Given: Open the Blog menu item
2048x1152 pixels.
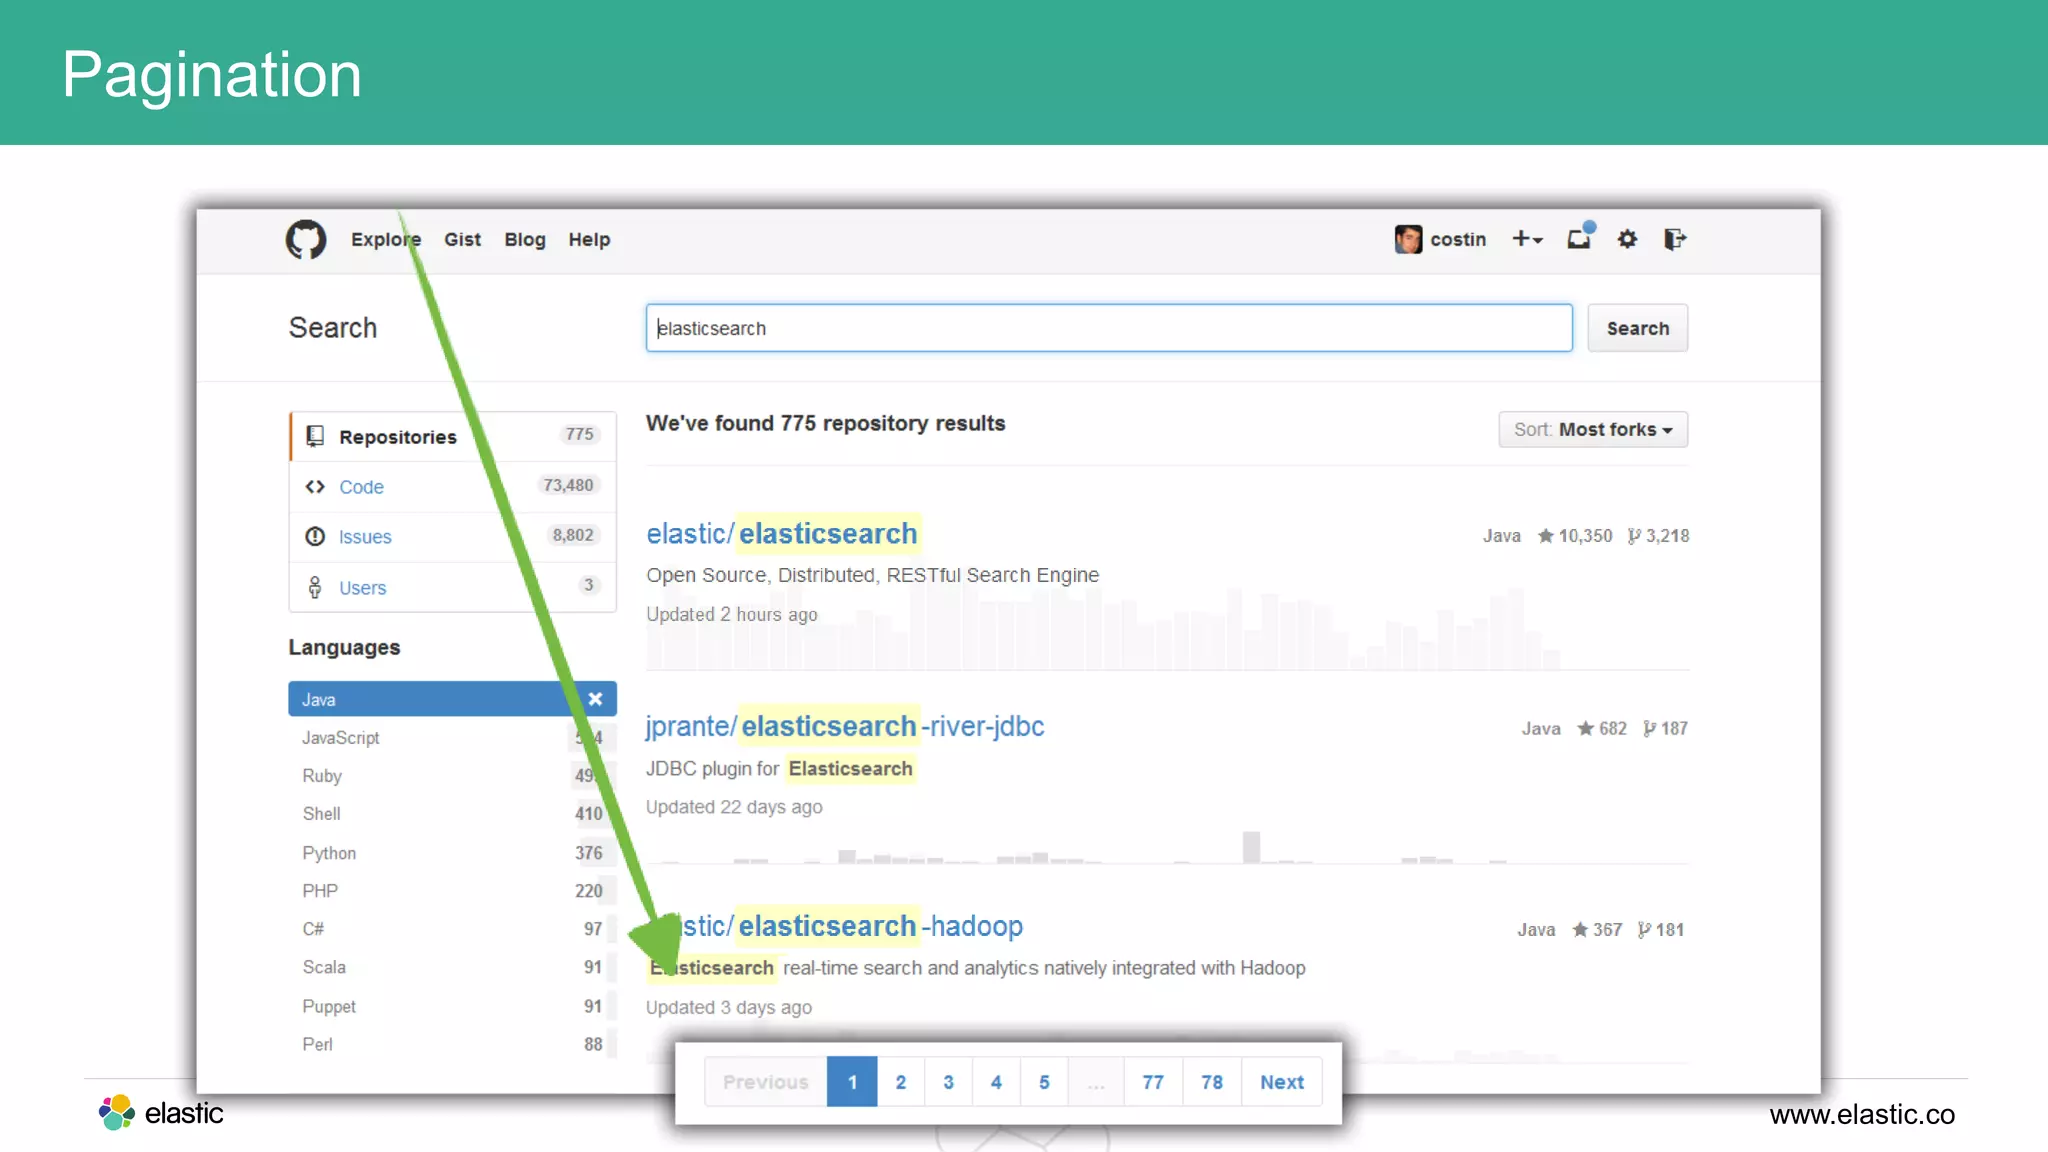Looking at the screenshot, I should coord(525,240).
